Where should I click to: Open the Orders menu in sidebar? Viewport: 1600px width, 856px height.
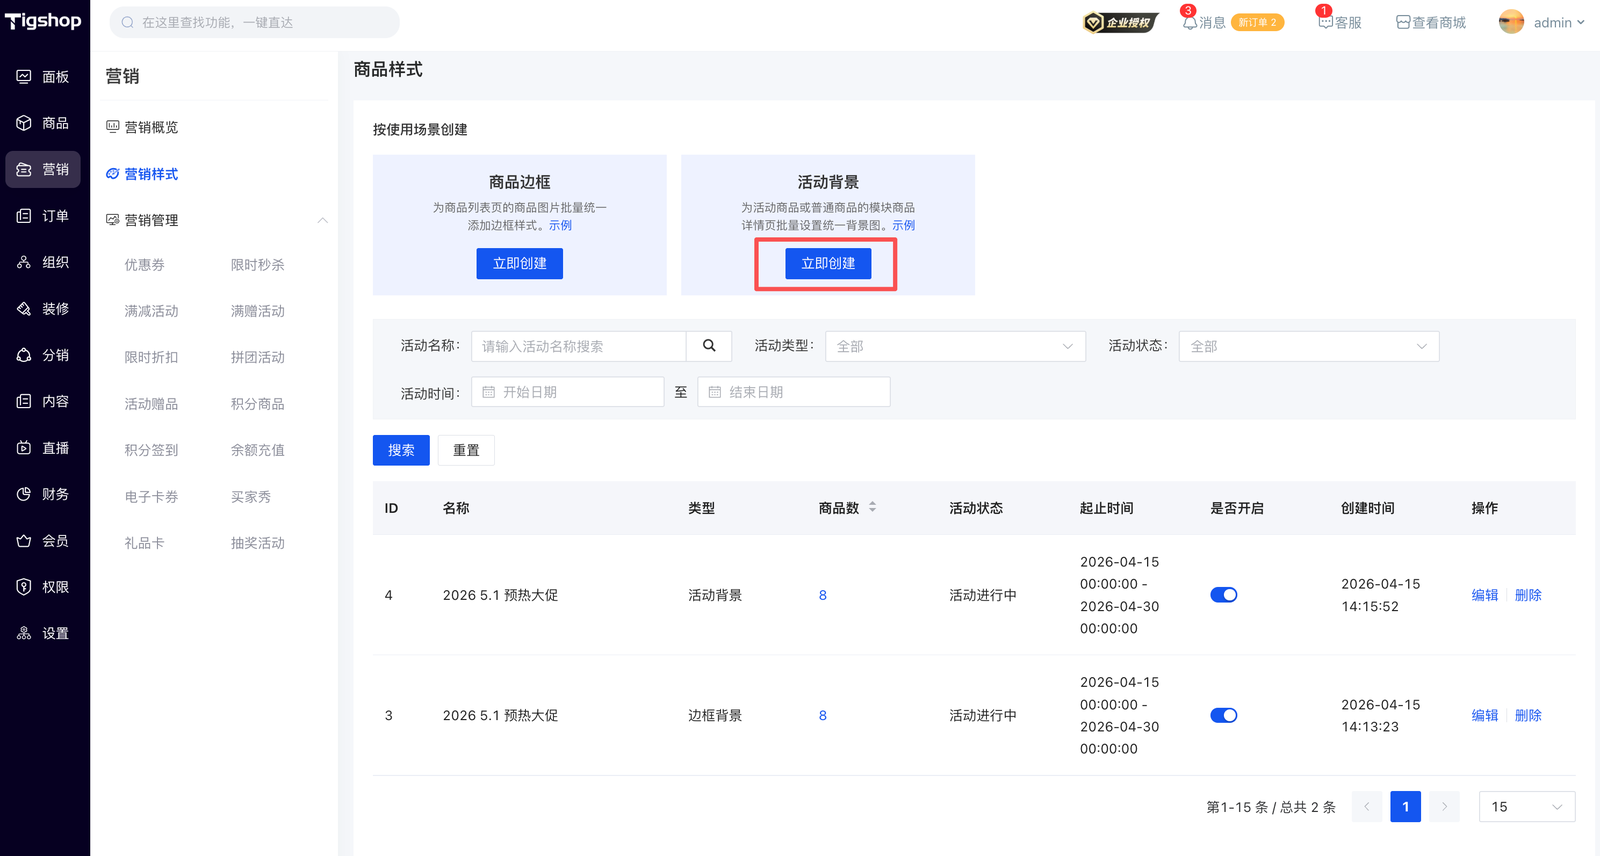[44, 216]
